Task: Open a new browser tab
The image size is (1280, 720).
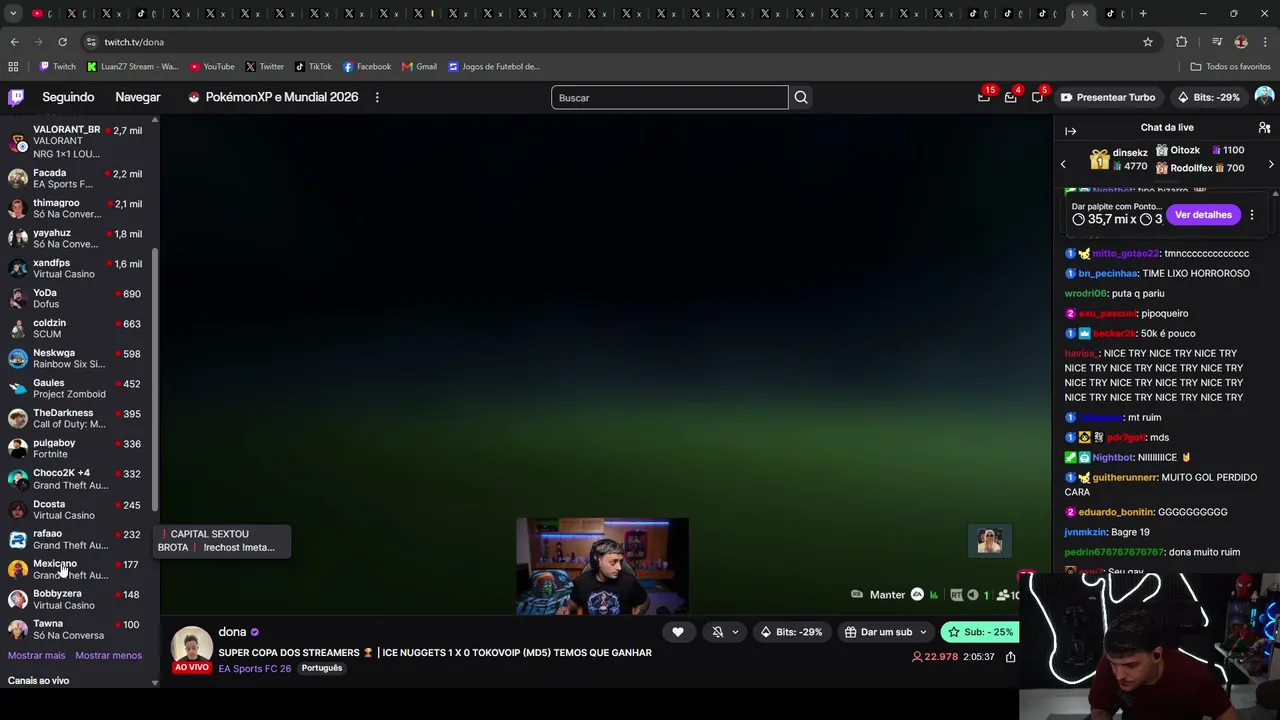Action: pos(1143,14)
